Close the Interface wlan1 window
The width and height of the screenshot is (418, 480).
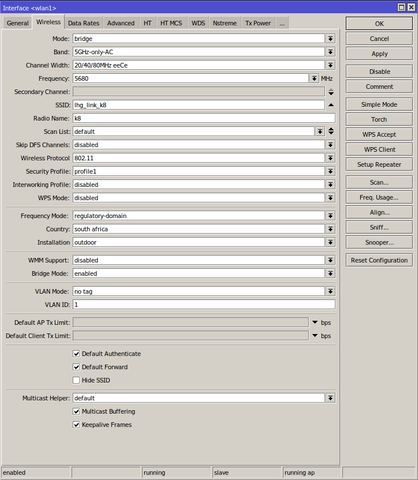click(411, 7)
